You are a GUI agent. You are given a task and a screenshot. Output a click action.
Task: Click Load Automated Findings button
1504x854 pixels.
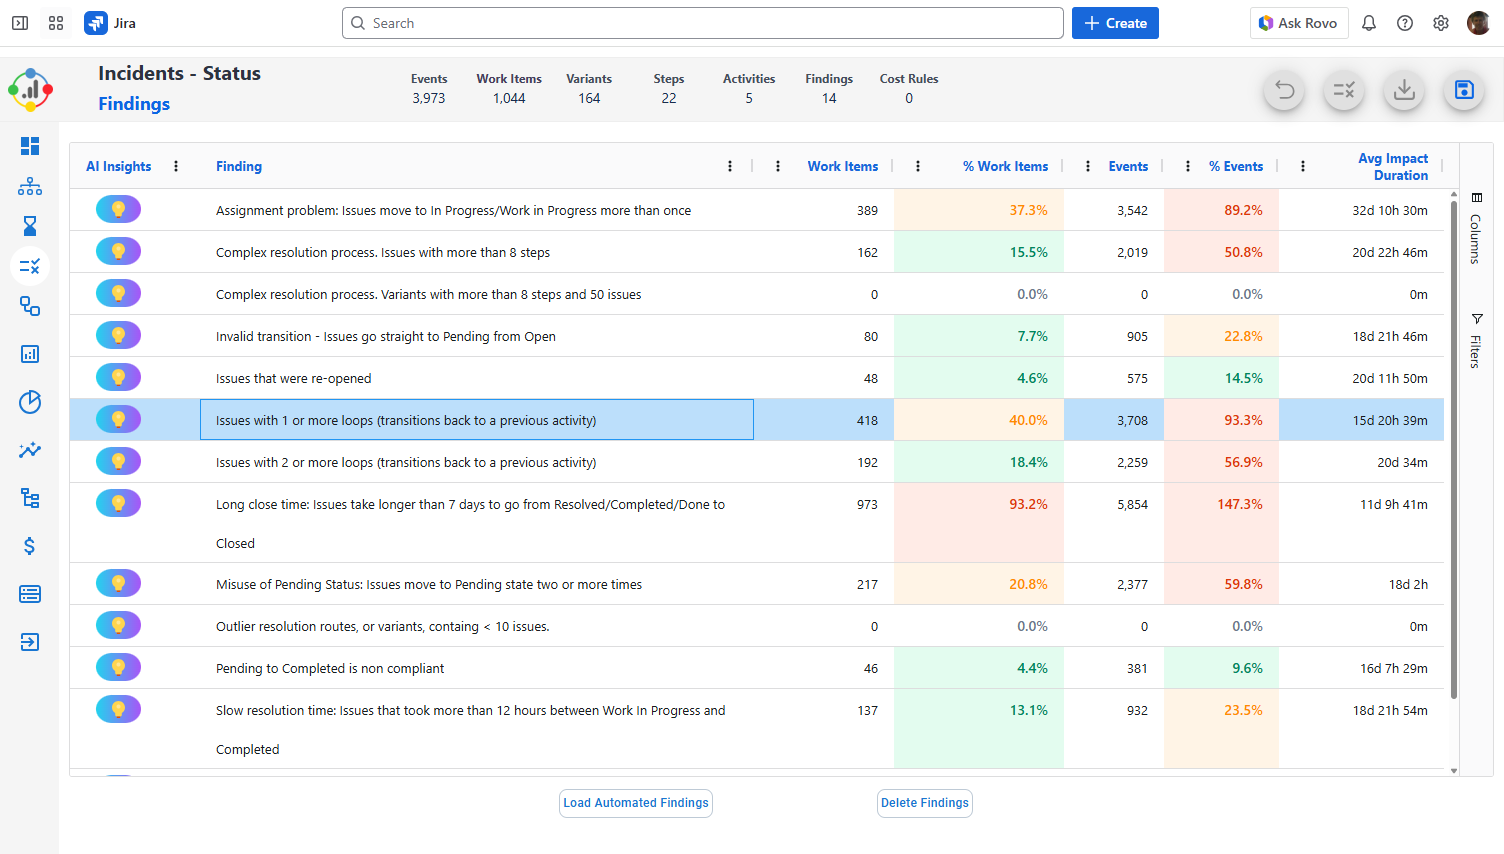[636, 803]
